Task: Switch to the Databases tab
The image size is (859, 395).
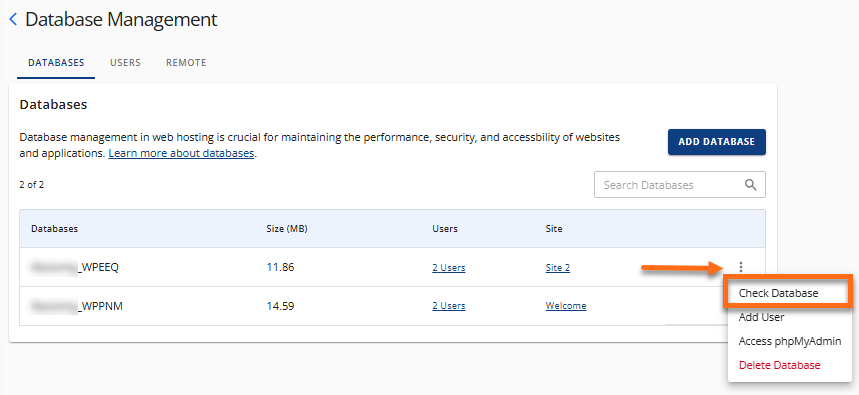Action: [56, 62]
